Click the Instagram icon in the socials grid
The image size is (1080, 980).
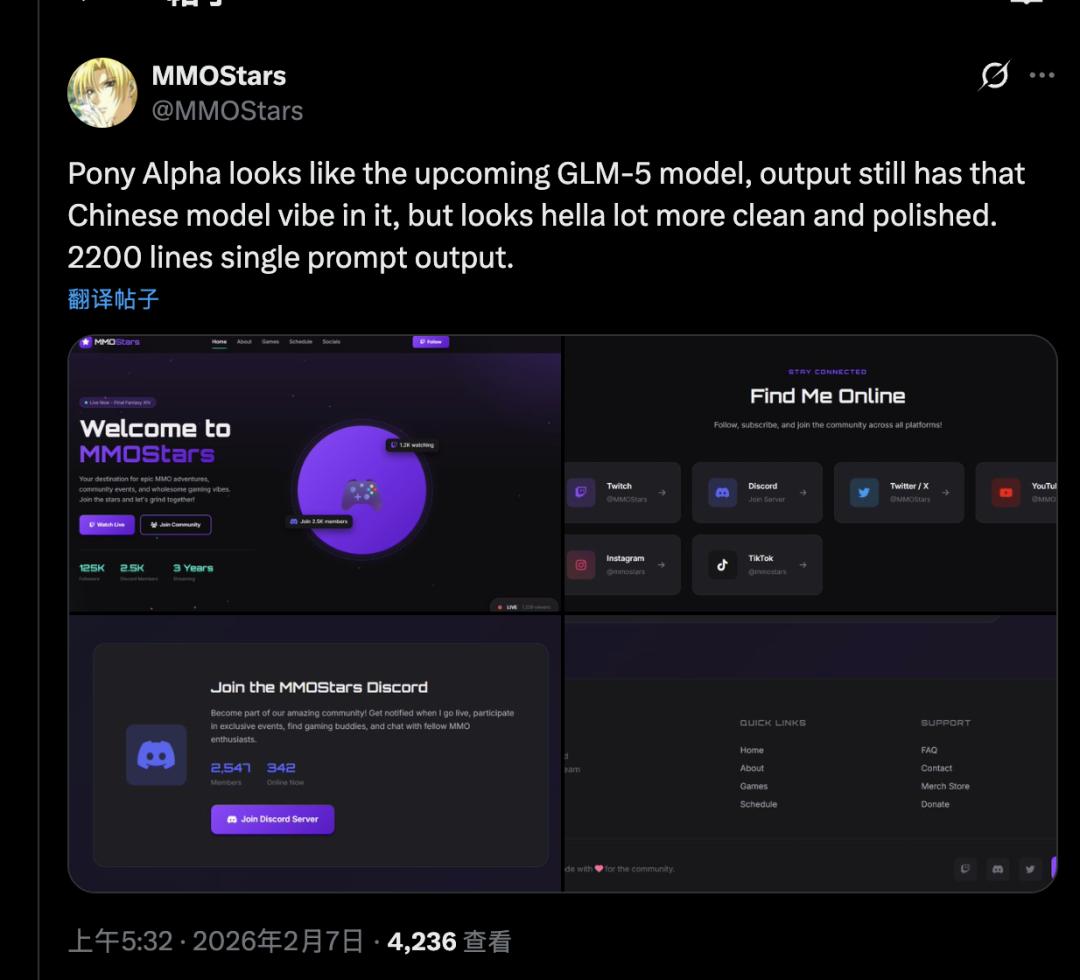tap(581, 565)
